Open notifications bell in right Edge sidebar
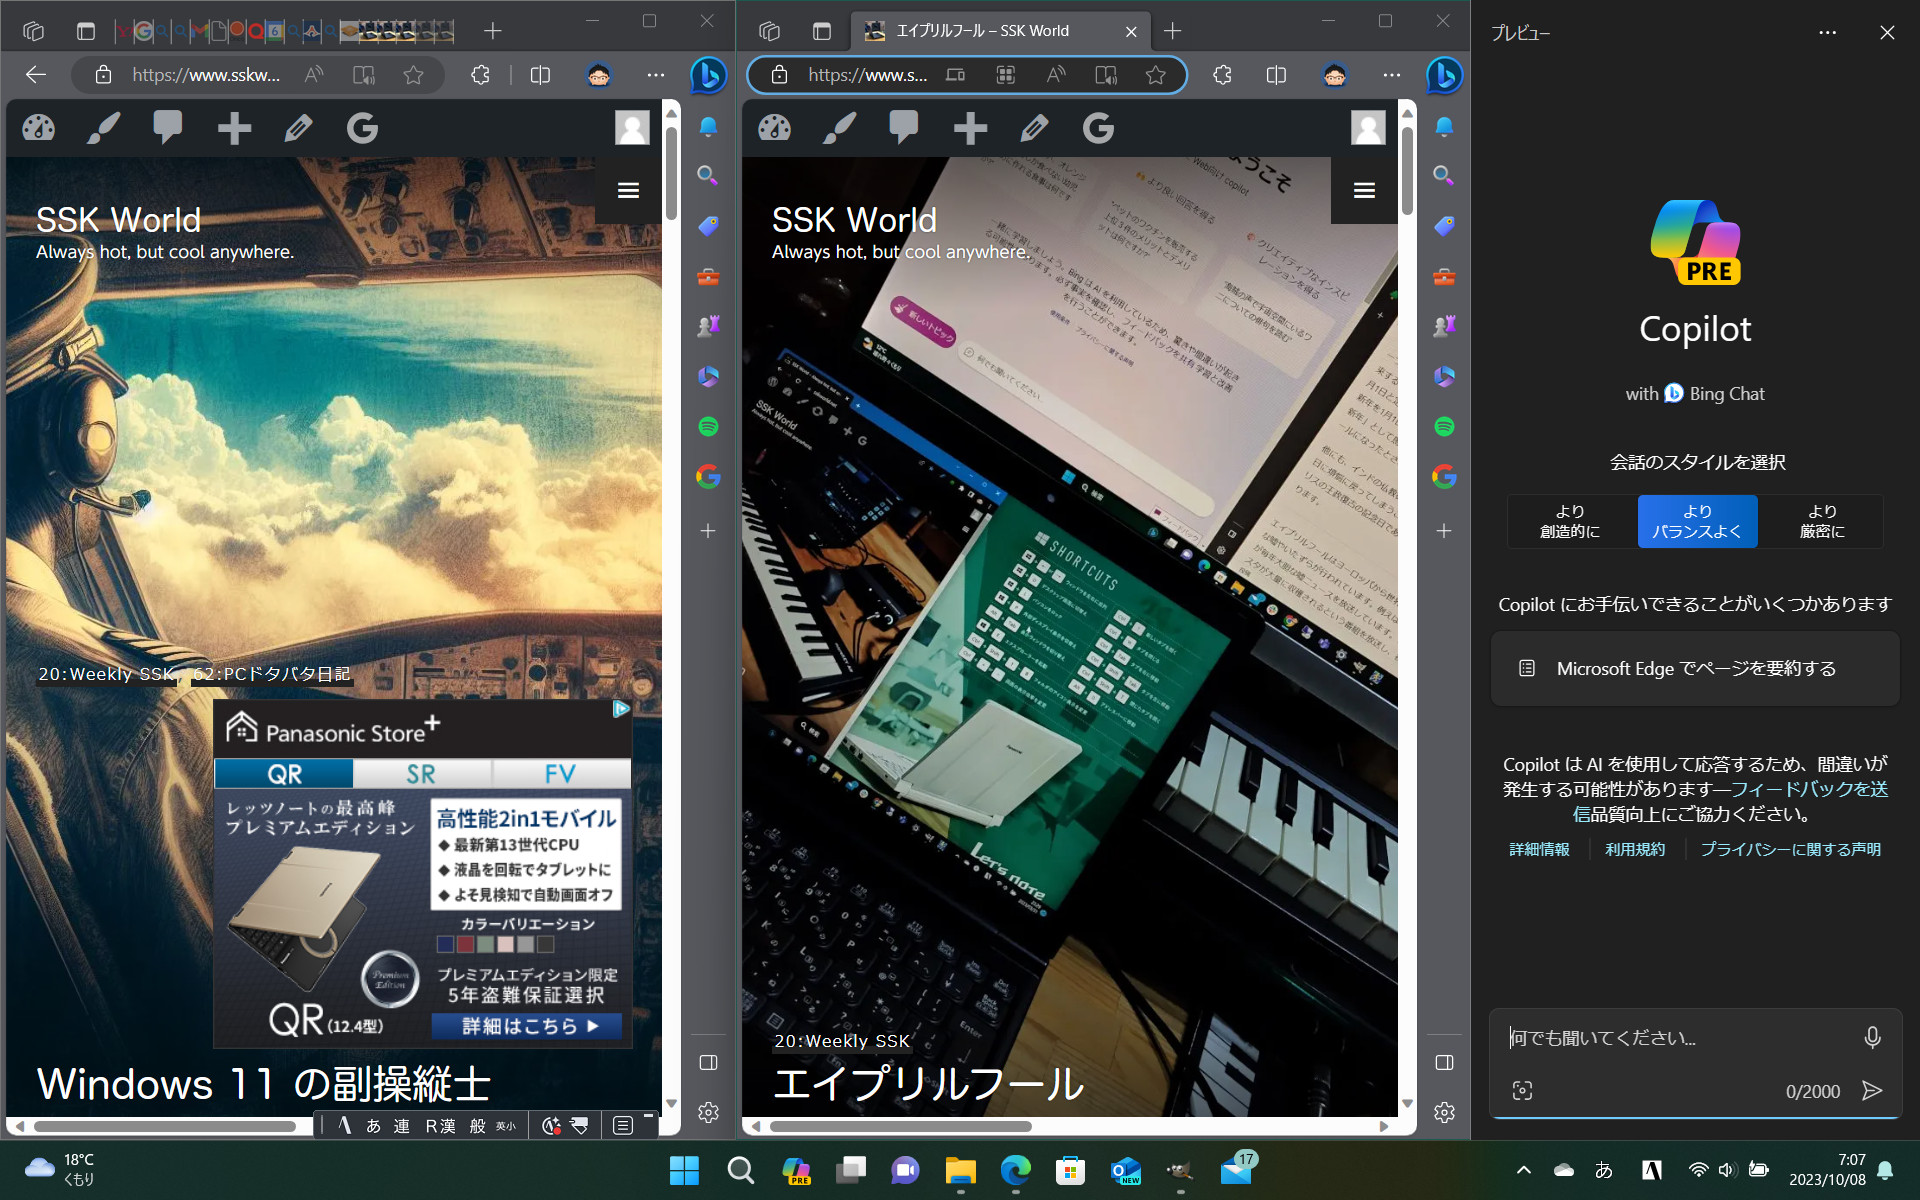 coord(1444,126)
